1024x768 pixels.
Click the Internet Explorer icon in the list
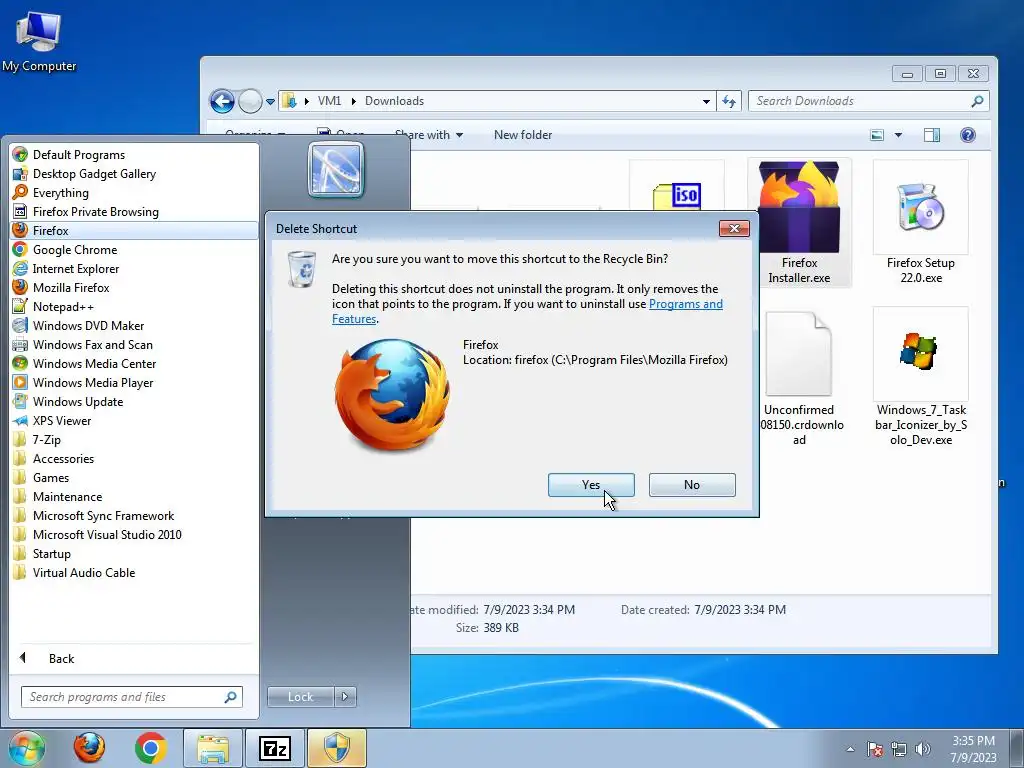click(x=20, y=268)
